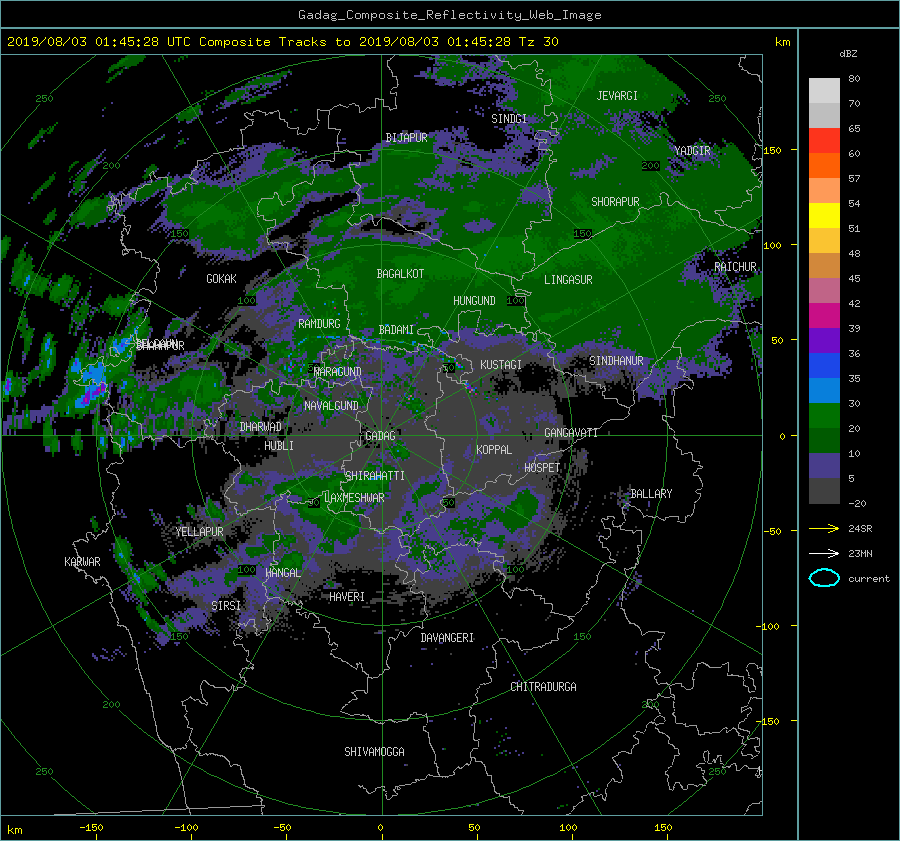
Task: Click the BIJAPUR city label
Action: pyautogui.click(x=406, y=138)
